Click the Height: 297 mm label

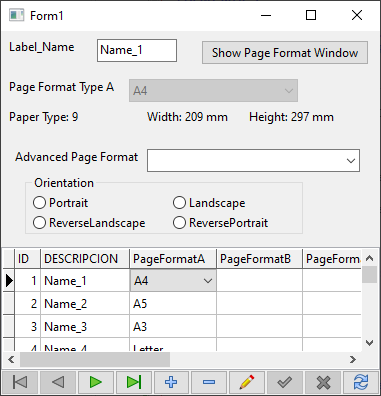point(291,117)
